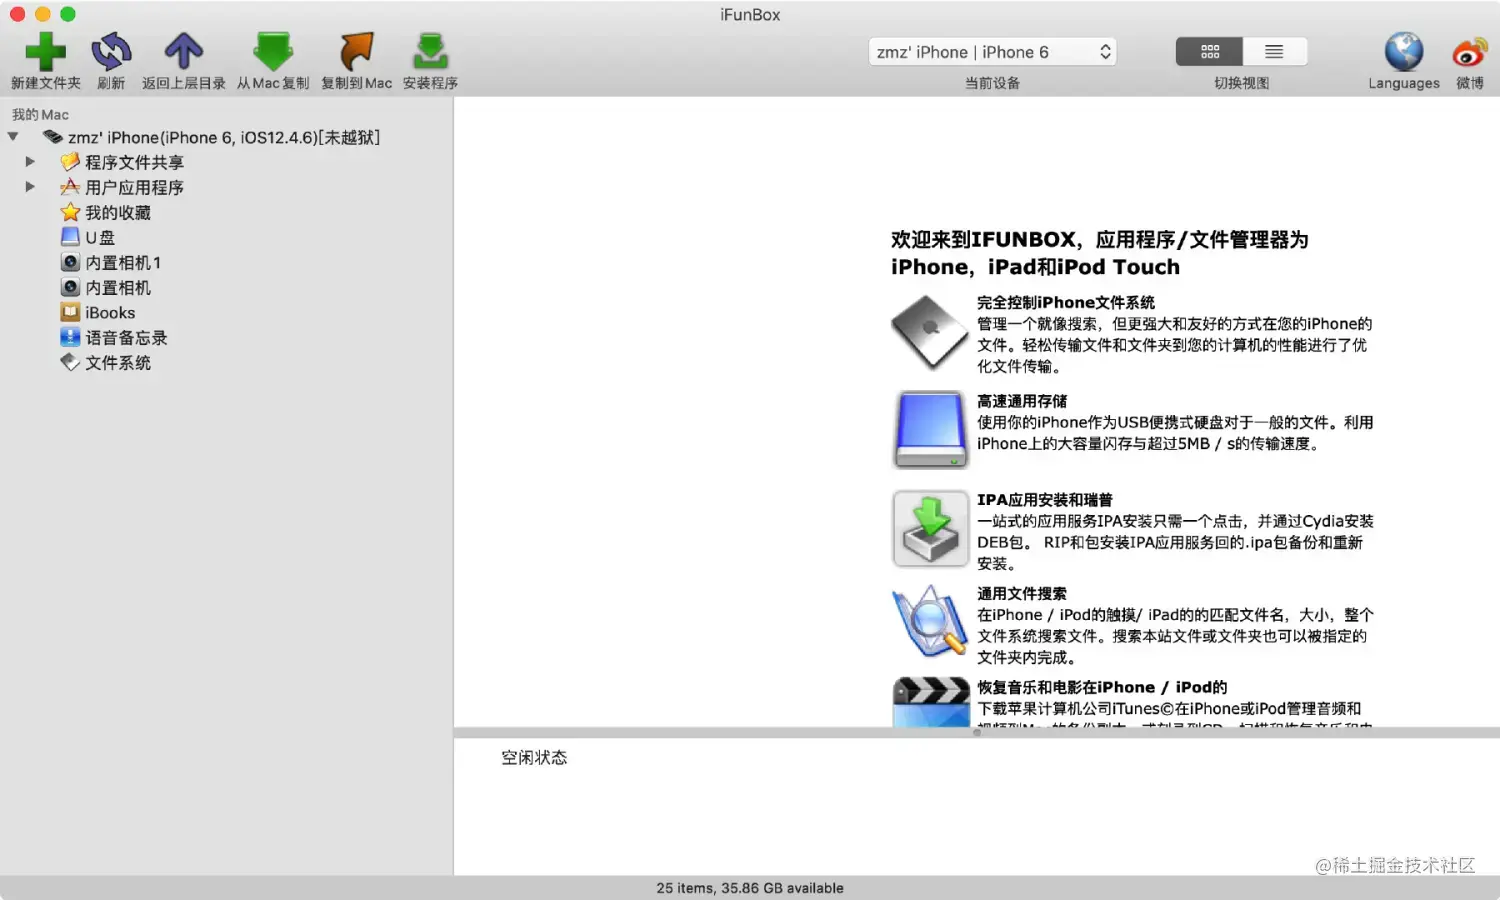Click the 安装程序 install app icon

click(430, 51)
